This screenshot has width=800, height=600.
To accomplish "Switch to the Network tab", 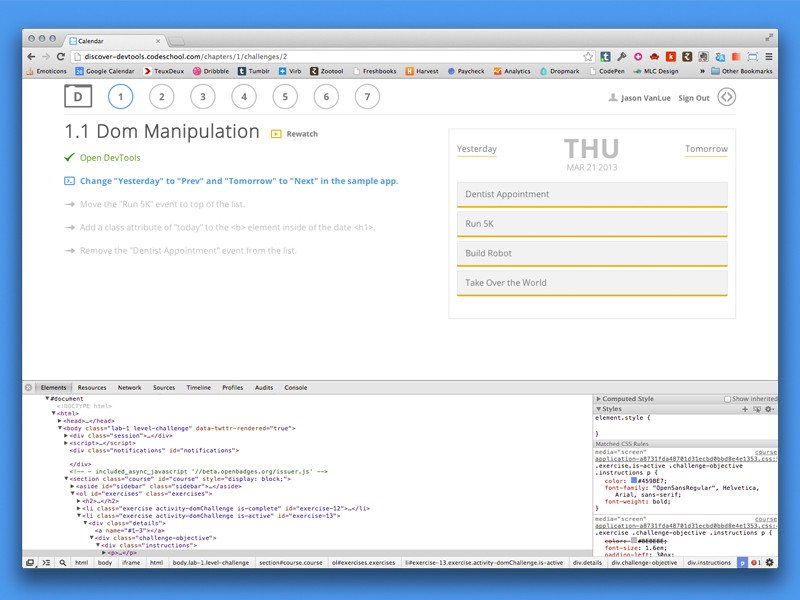I will [x=130, y=388].
